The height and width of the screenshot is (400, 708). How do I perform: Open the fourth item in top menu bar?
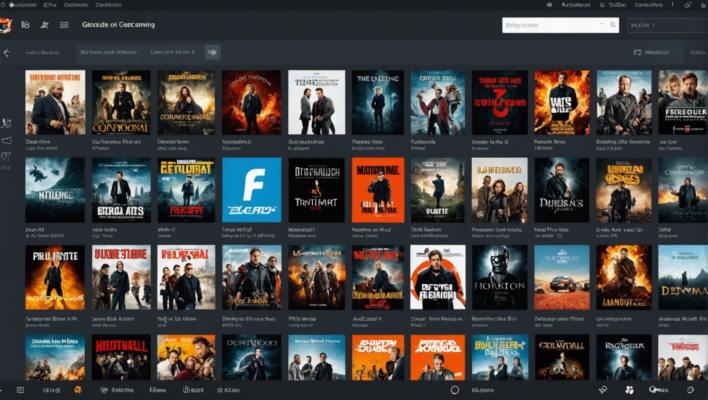[x=108, y=5]
